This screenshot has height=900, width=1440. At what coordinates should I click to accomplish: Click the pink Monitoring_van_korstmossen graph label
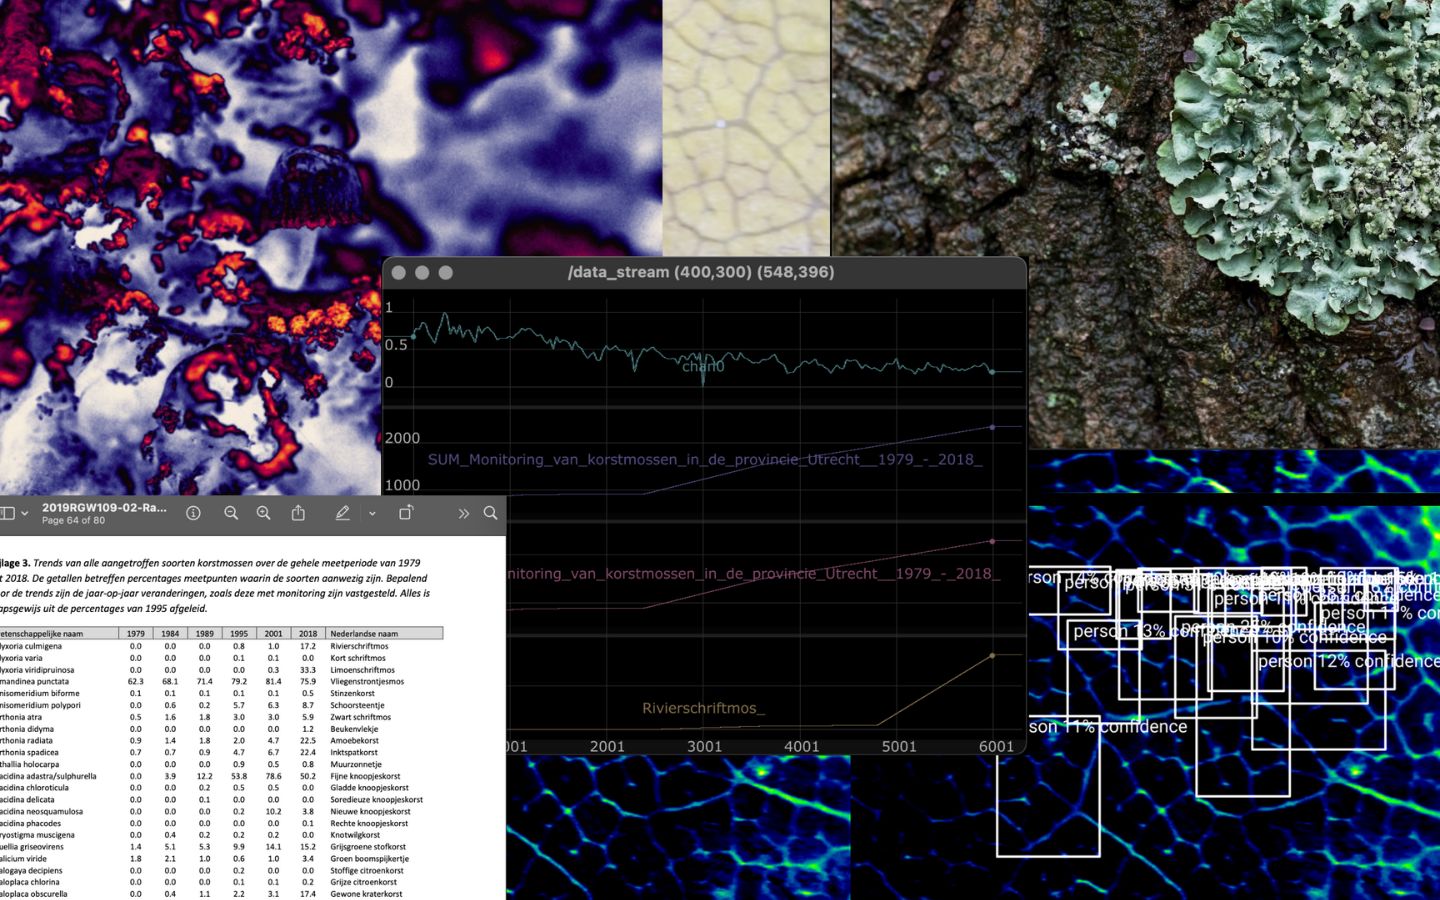pyautogui.click(x=754, y=573)
